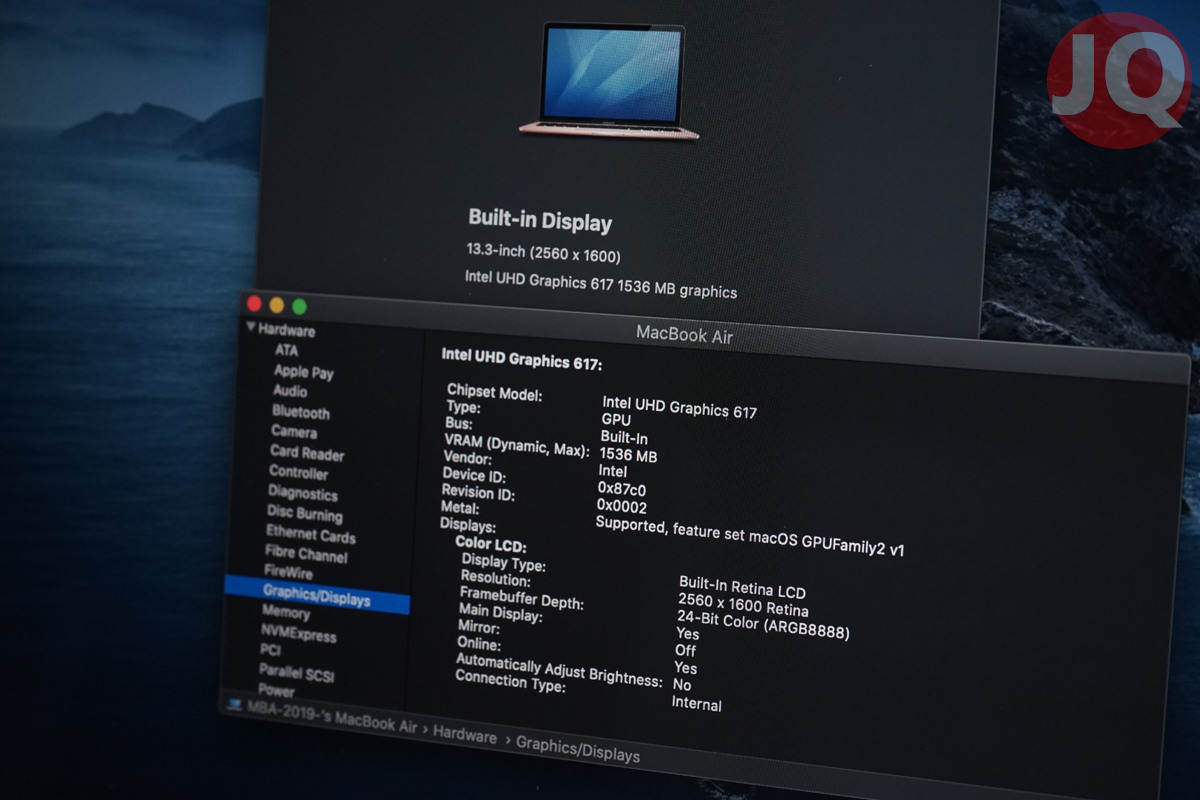
Task: Click the "Built-In Retina LCD" value
Action: (742, 587)
